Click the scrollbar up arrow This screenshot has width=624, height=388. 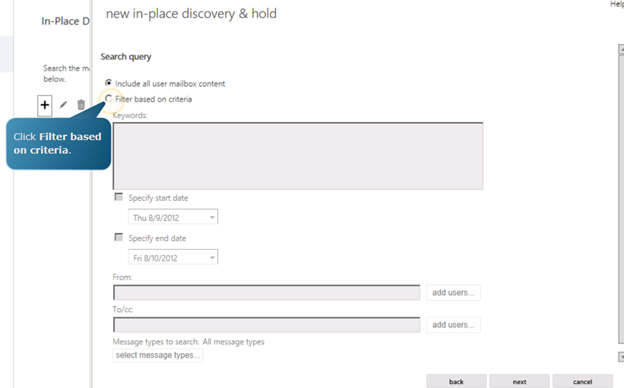[x=621, y=49]
